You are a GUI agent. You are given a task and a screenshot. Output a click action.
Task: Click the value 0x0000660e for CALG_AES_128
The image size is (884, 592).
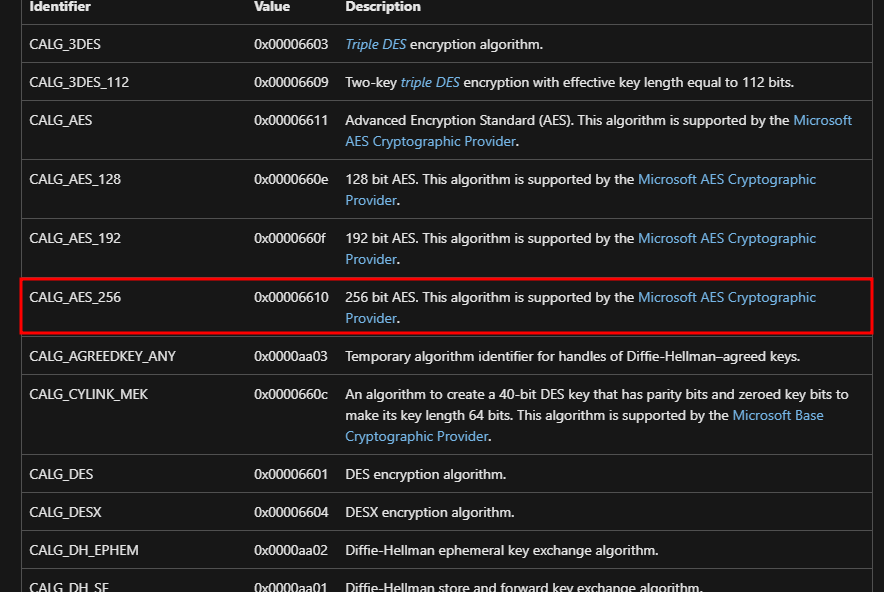point(291,180)
